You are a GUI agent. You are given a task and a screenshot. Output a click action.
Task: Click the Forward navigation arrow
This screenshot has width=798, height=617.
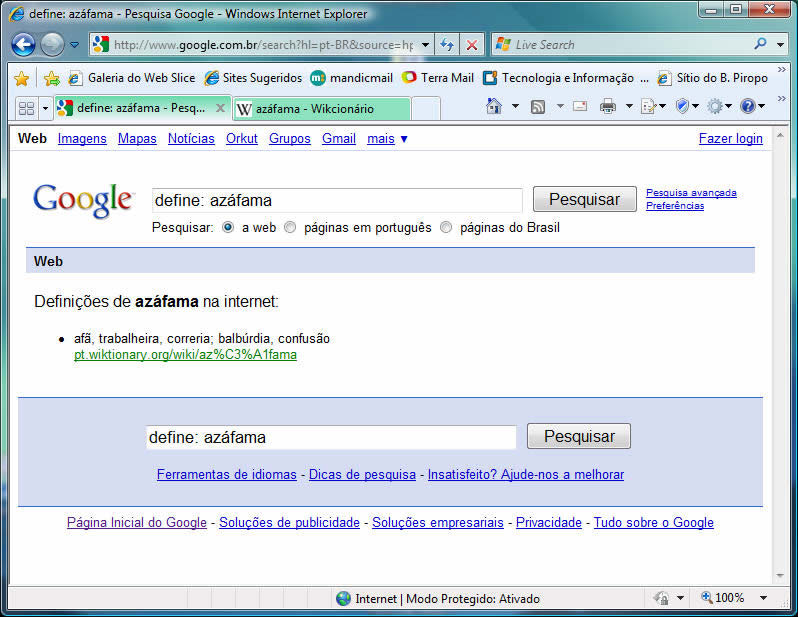coord(52,45)
